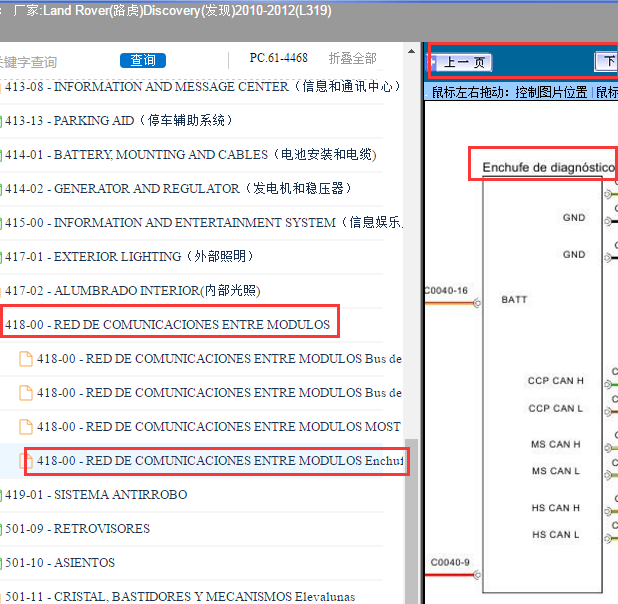Click the 折叠全部 collapse all link
Viewport: 618px width, 604px height.
click(x=352, y=58)
